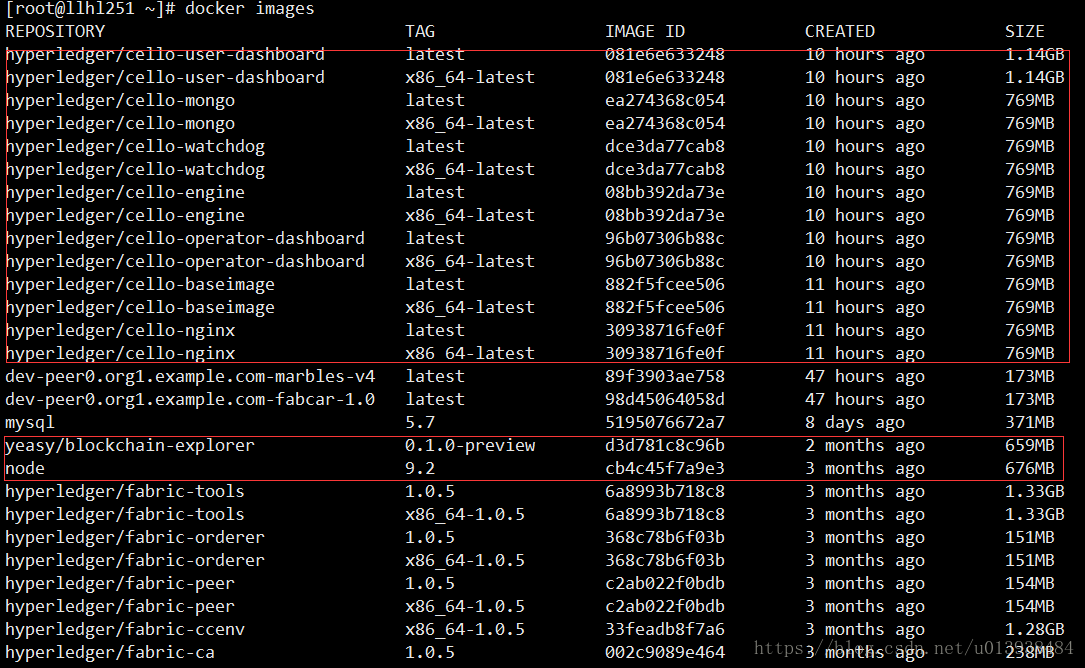Click image ID d3d781c8c96b
1085x668 pixels.
tap(665, 445)
